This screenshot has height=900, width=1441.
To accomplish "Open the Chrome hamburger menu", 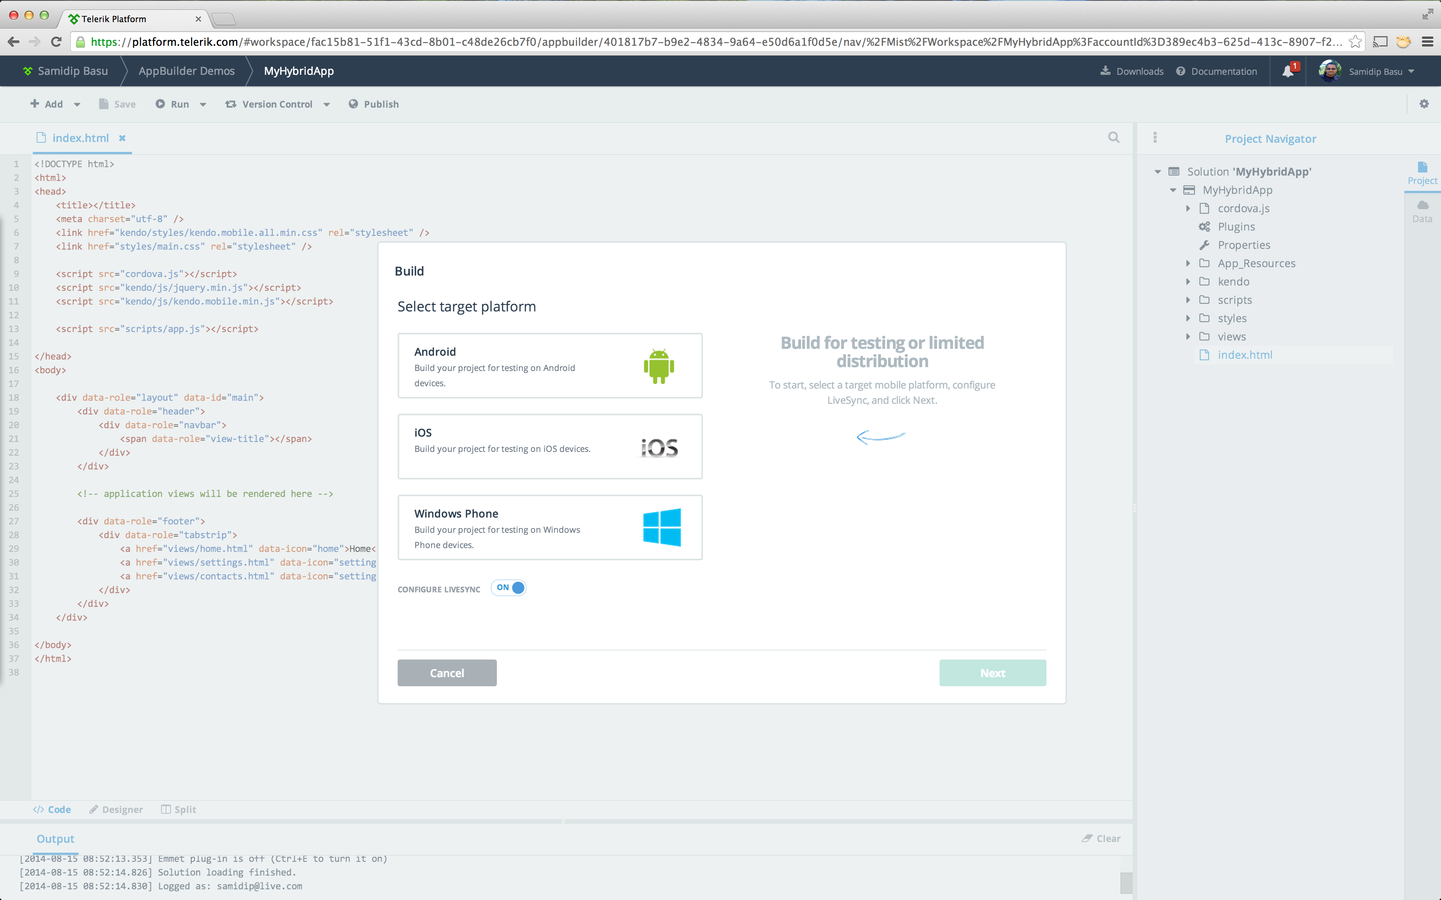I will point(1427,42).
